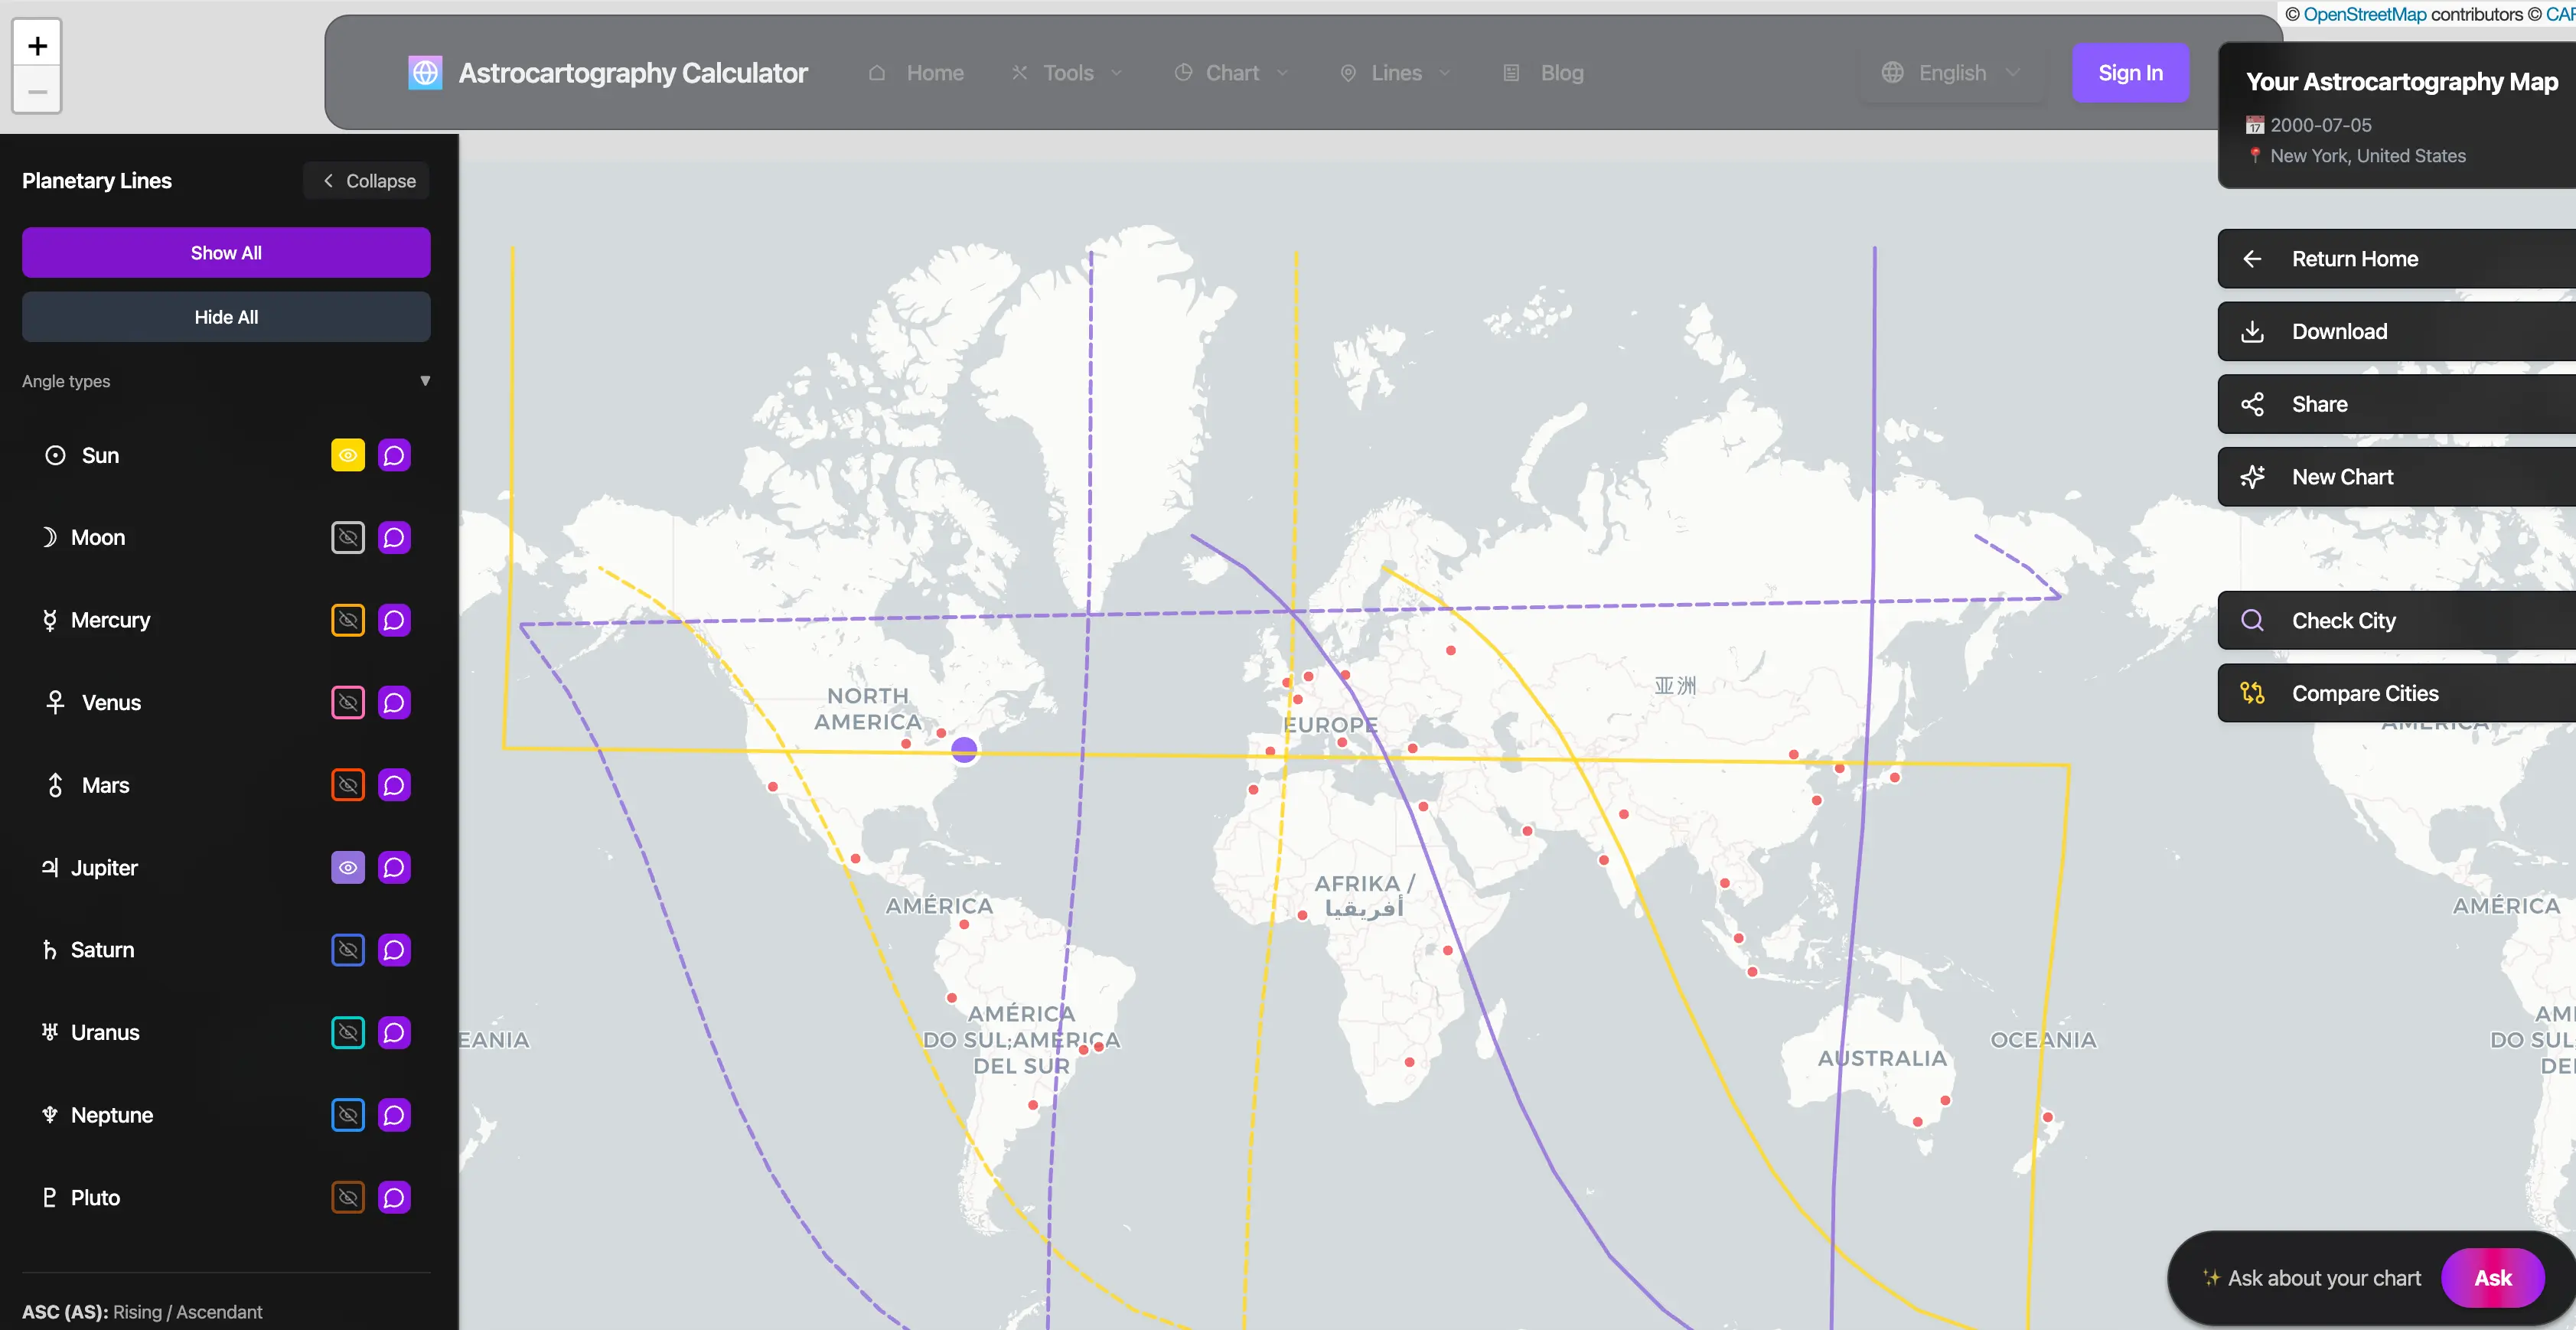This screenshot has width=2576, height=1330.
Task: Click New York, United States location text
Action: tap(2368, 156)
